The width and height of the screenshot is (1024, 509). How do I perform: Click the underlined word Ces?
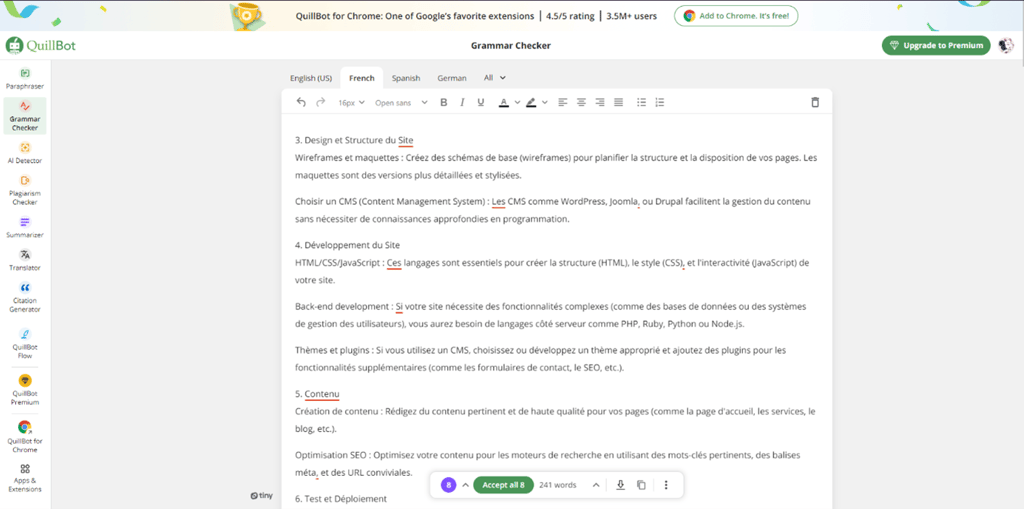tap(394, 263)
